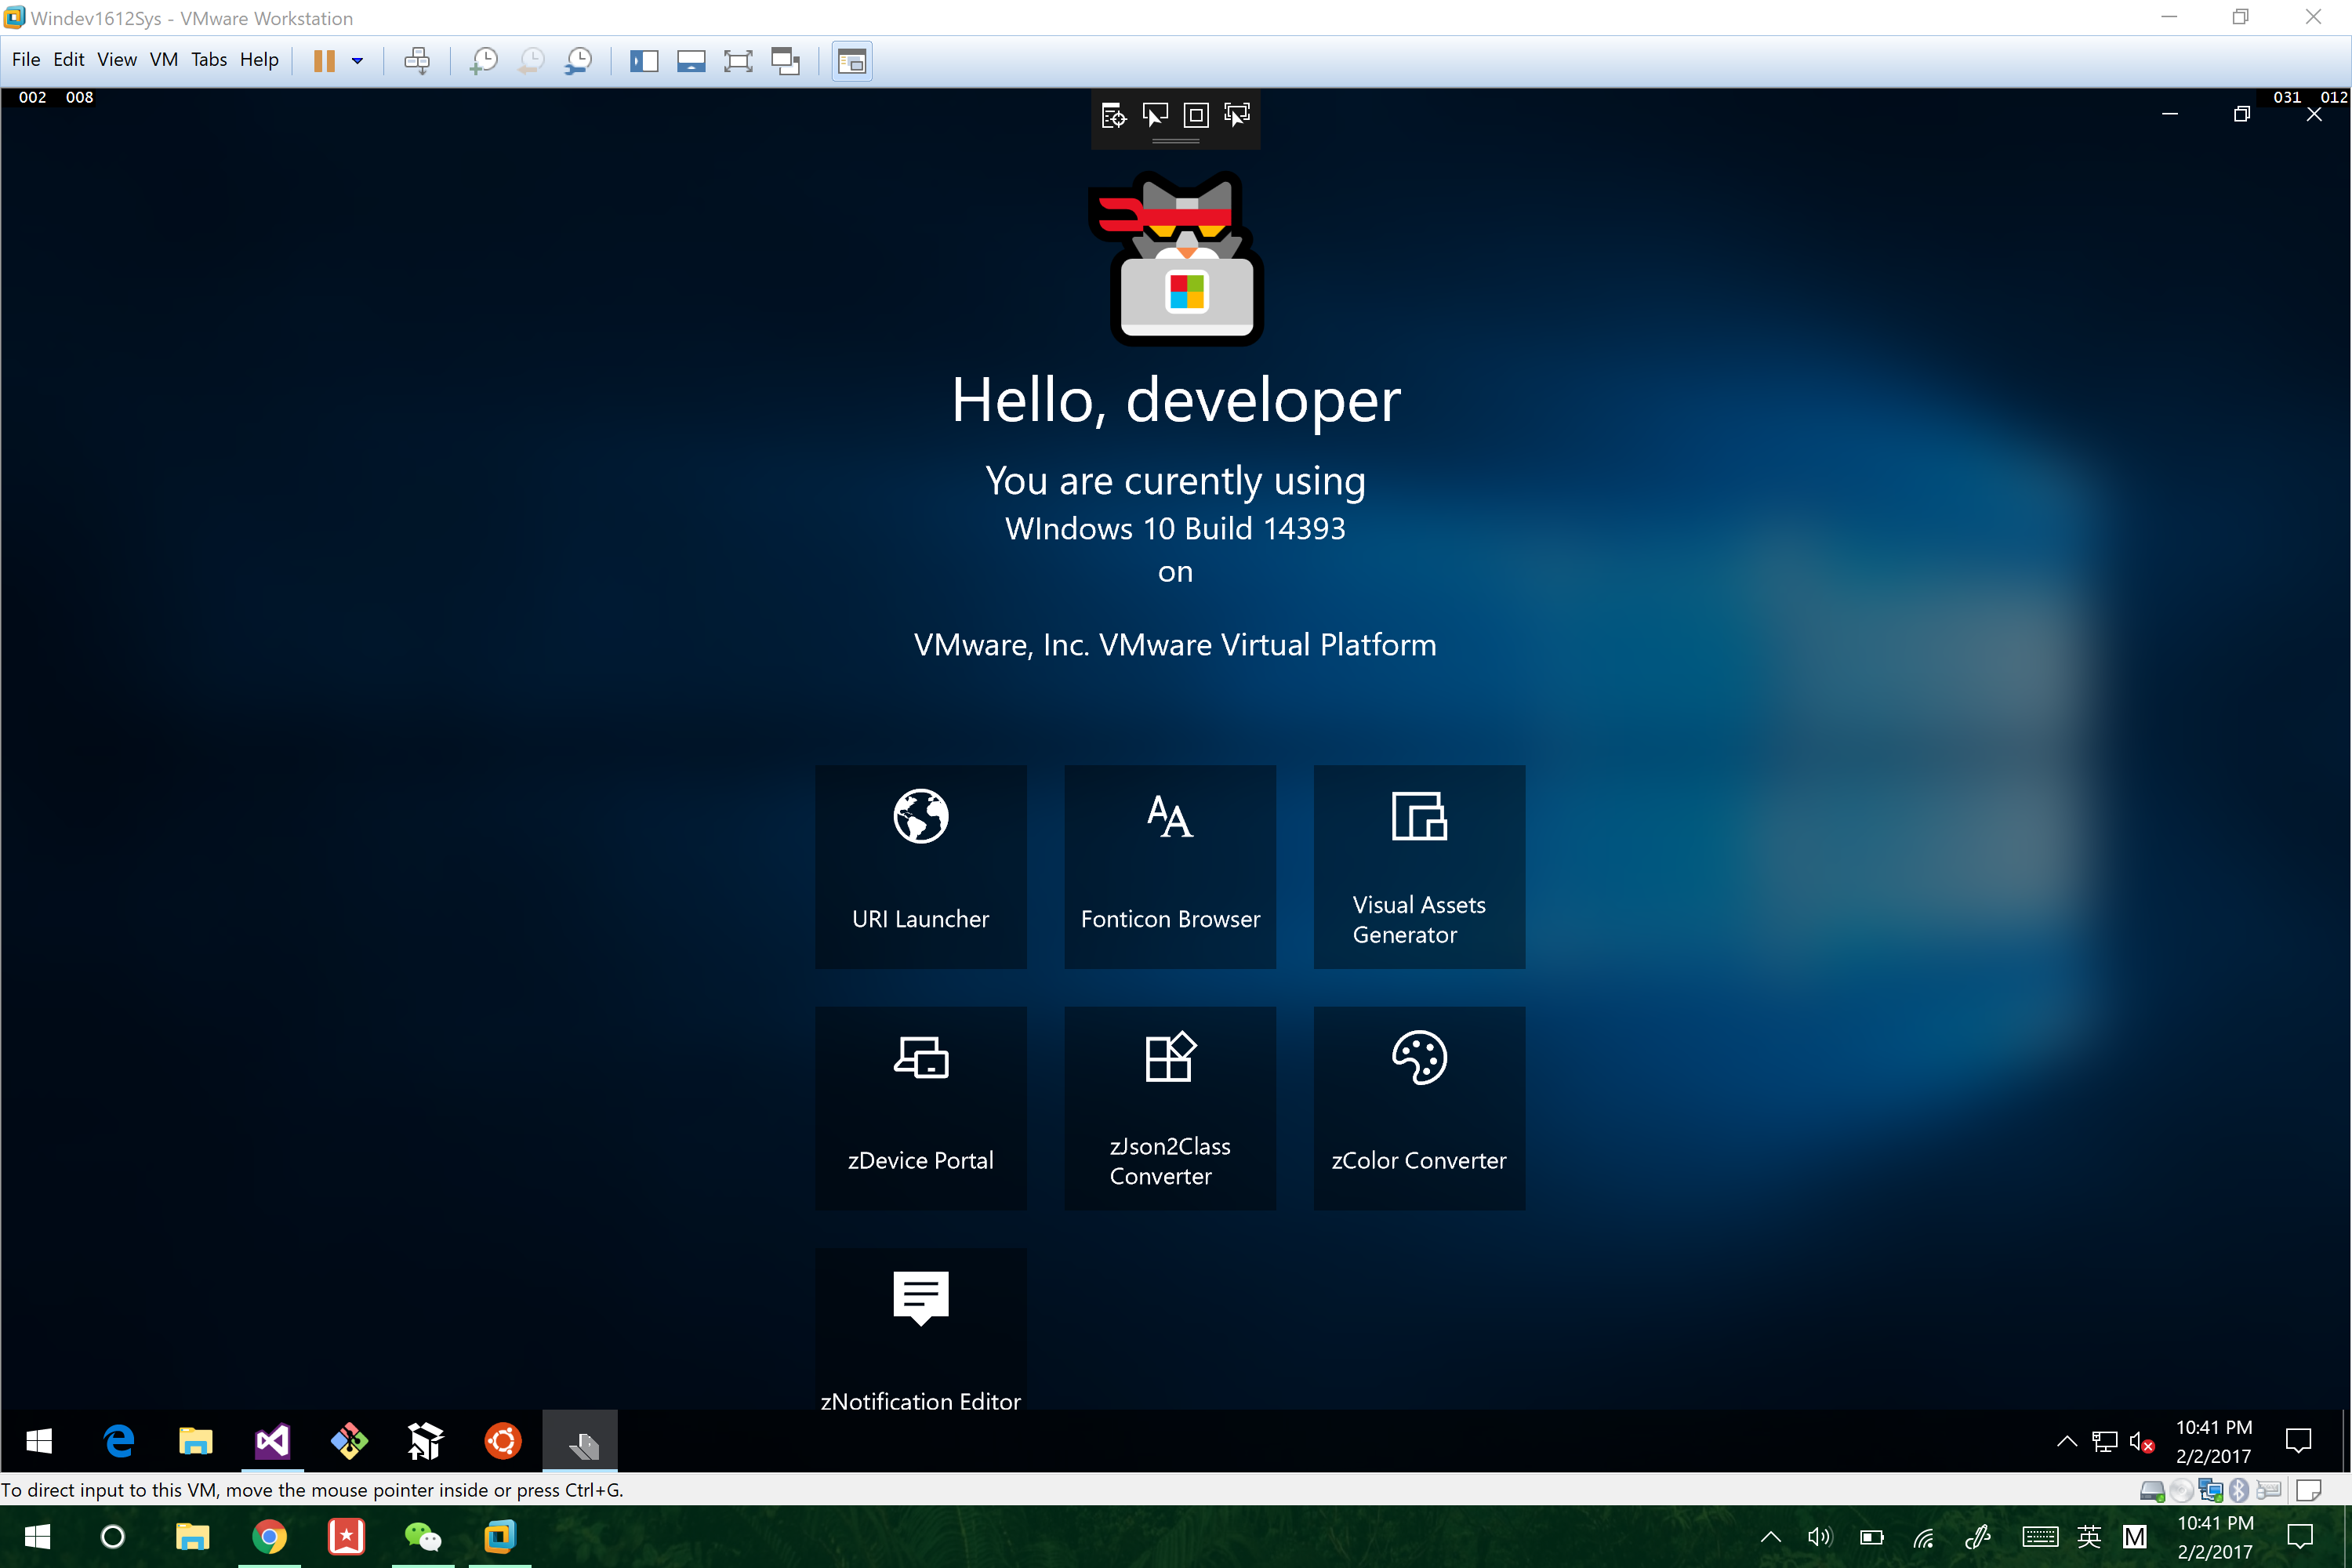
Task: Click the revert to snapshot icon
Action: [531, 61]
